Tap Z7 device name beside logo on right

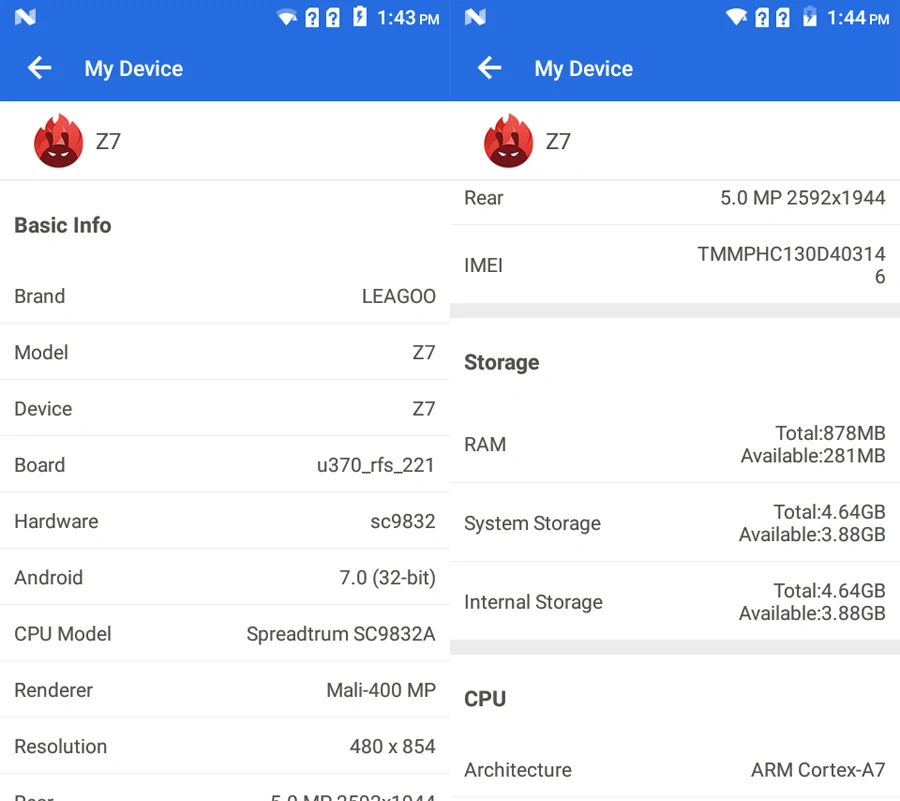point(558,141)
